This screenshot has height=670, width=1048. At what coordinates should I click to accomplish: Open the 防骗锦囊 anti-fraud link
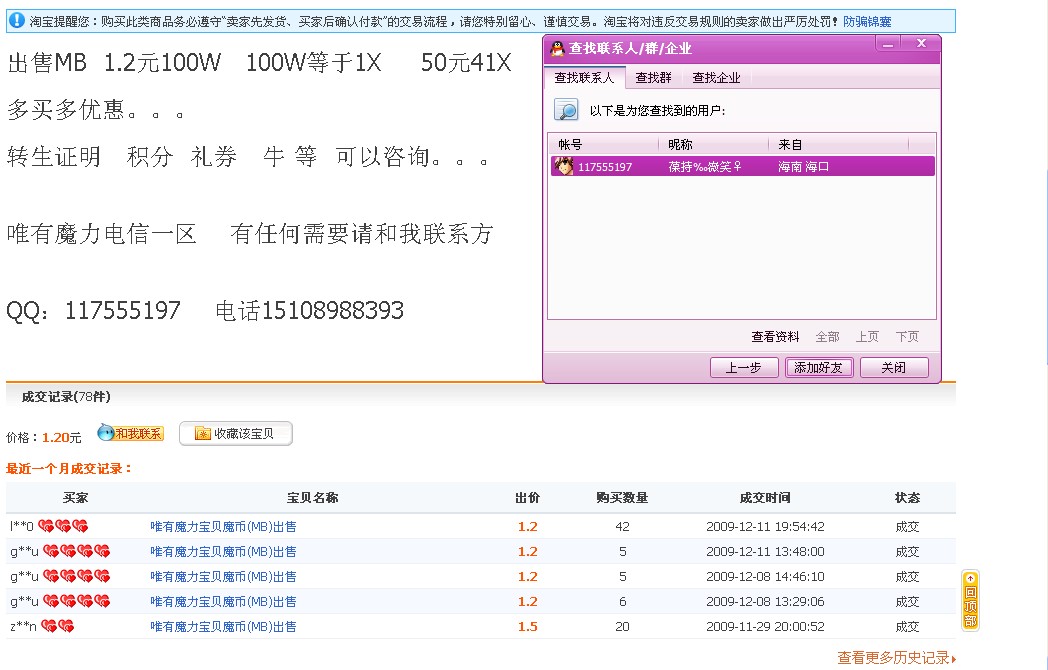pos(867,21)
